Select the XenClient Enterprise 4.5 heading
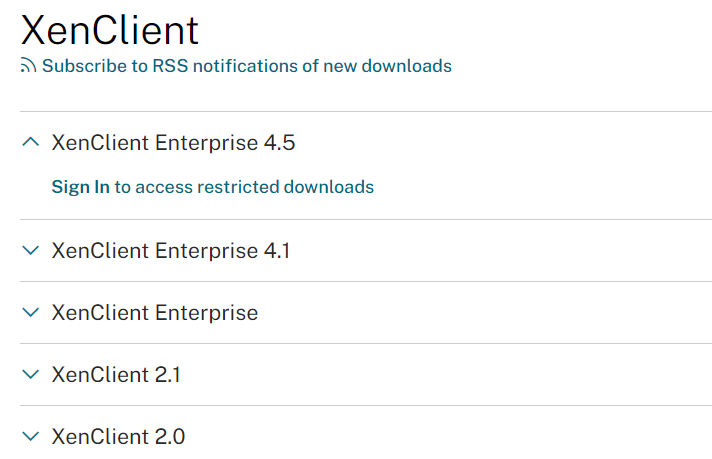 [x=173, y=143]
